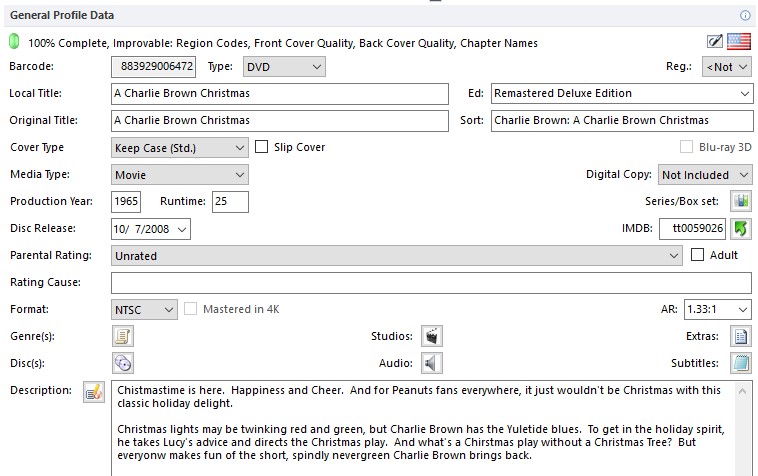Open the Genre(s) editor icon
Viewport: 758px width, 476px height.
click(x=123, y=336)
